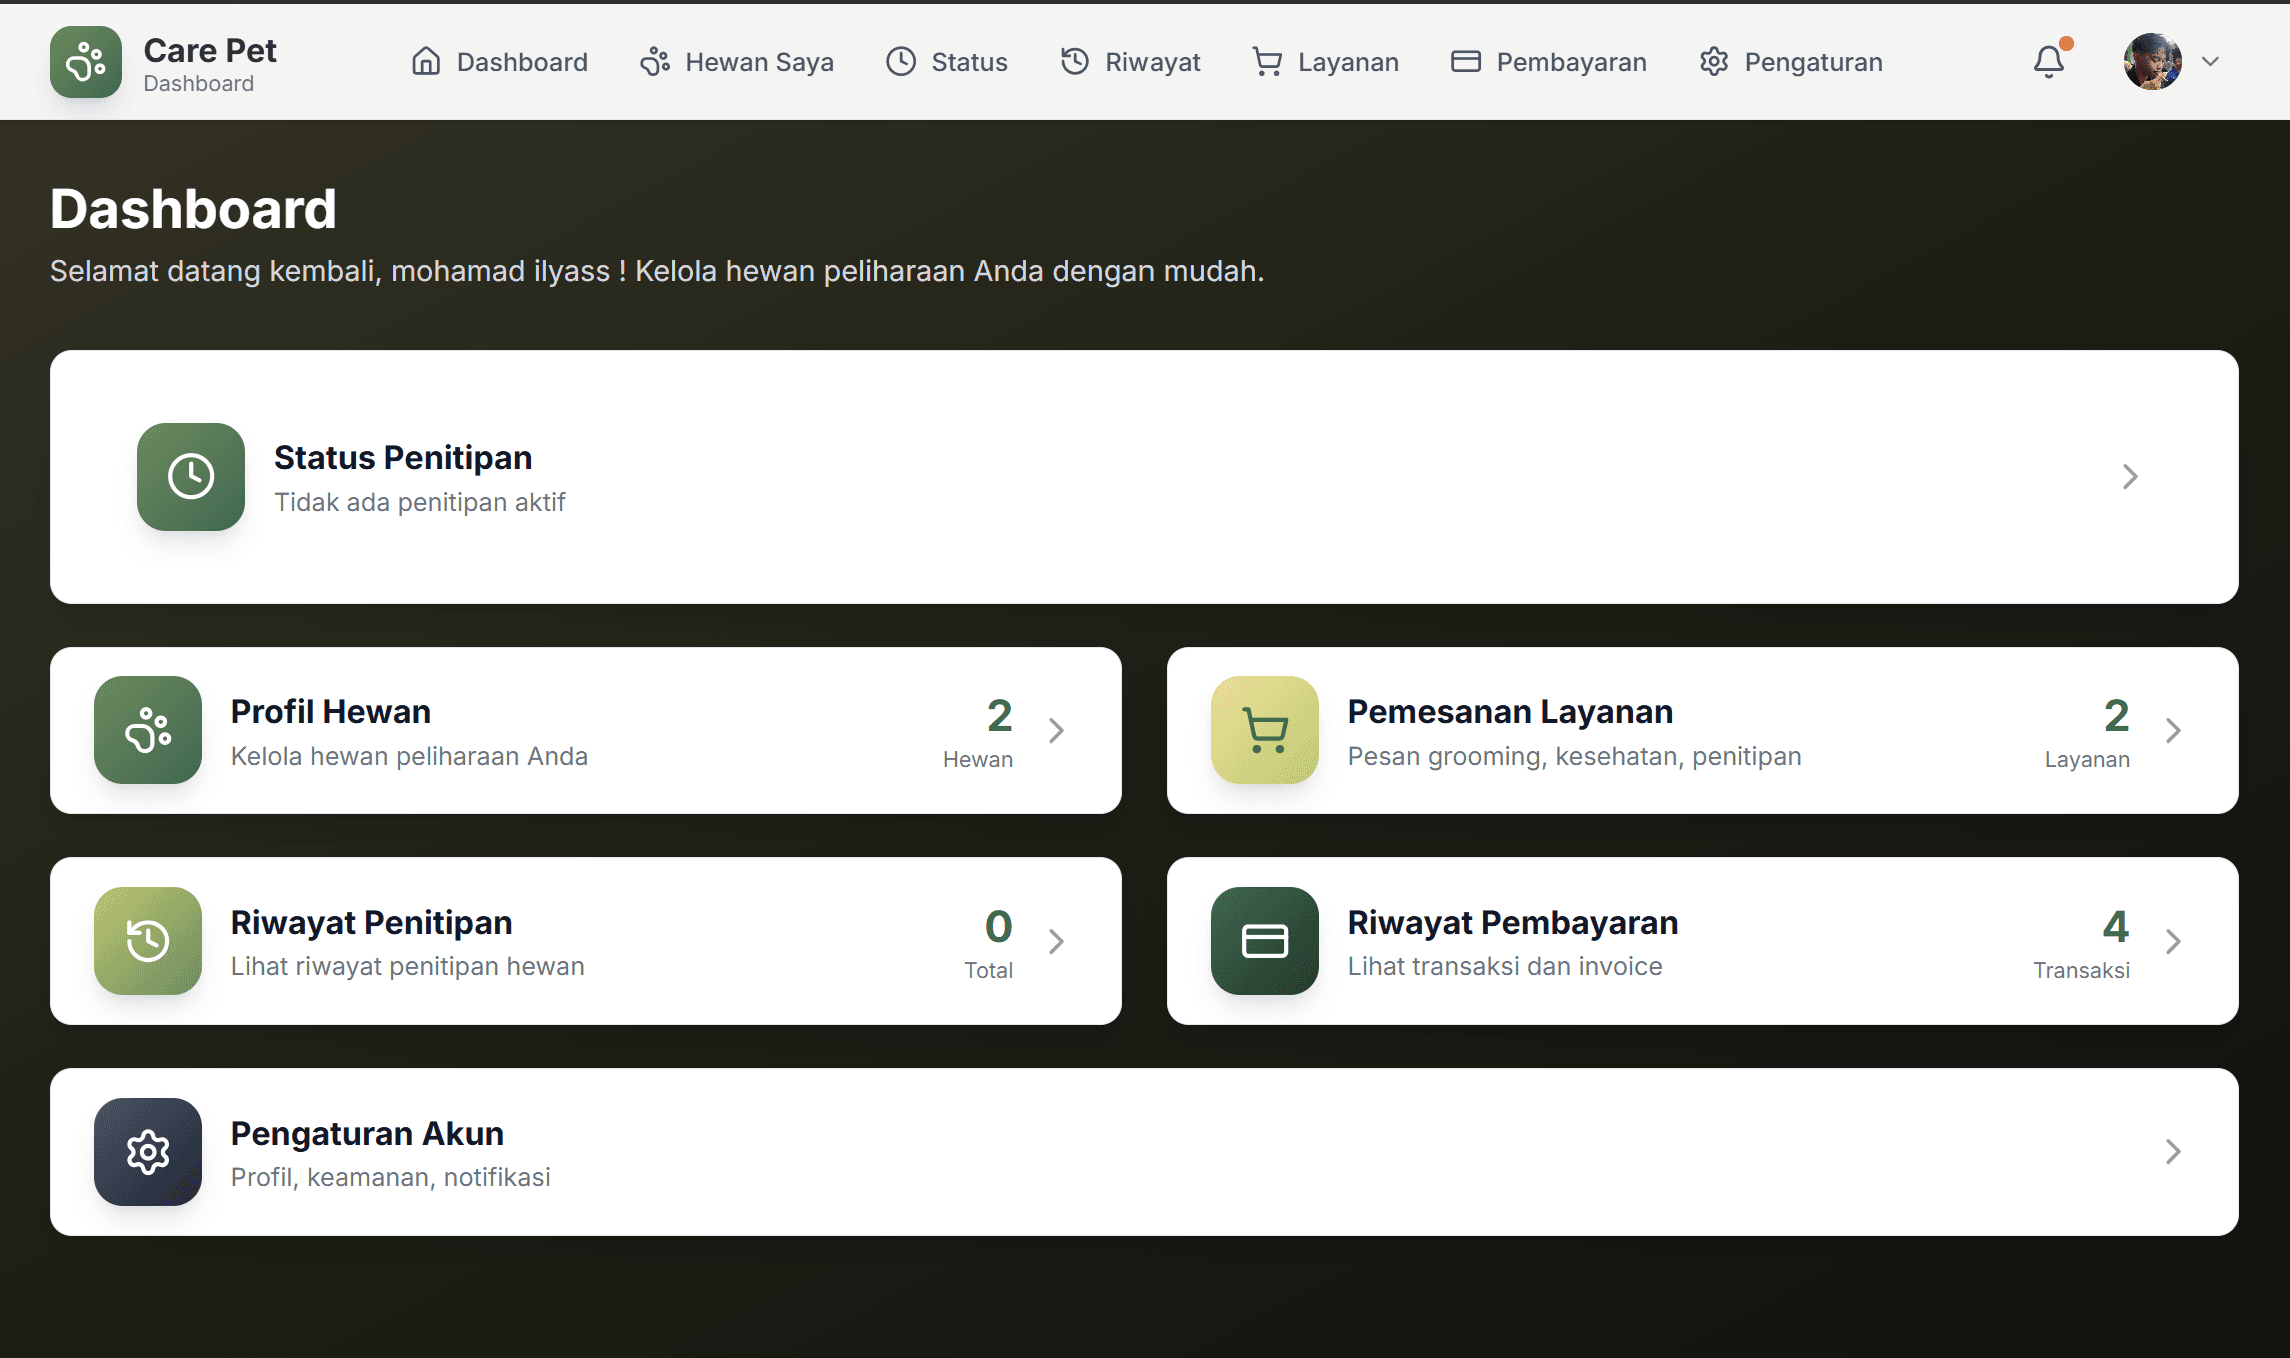Open Riwayat Penitipan via its chevron
The image size is (2290, 1358).
(1056, 942)
